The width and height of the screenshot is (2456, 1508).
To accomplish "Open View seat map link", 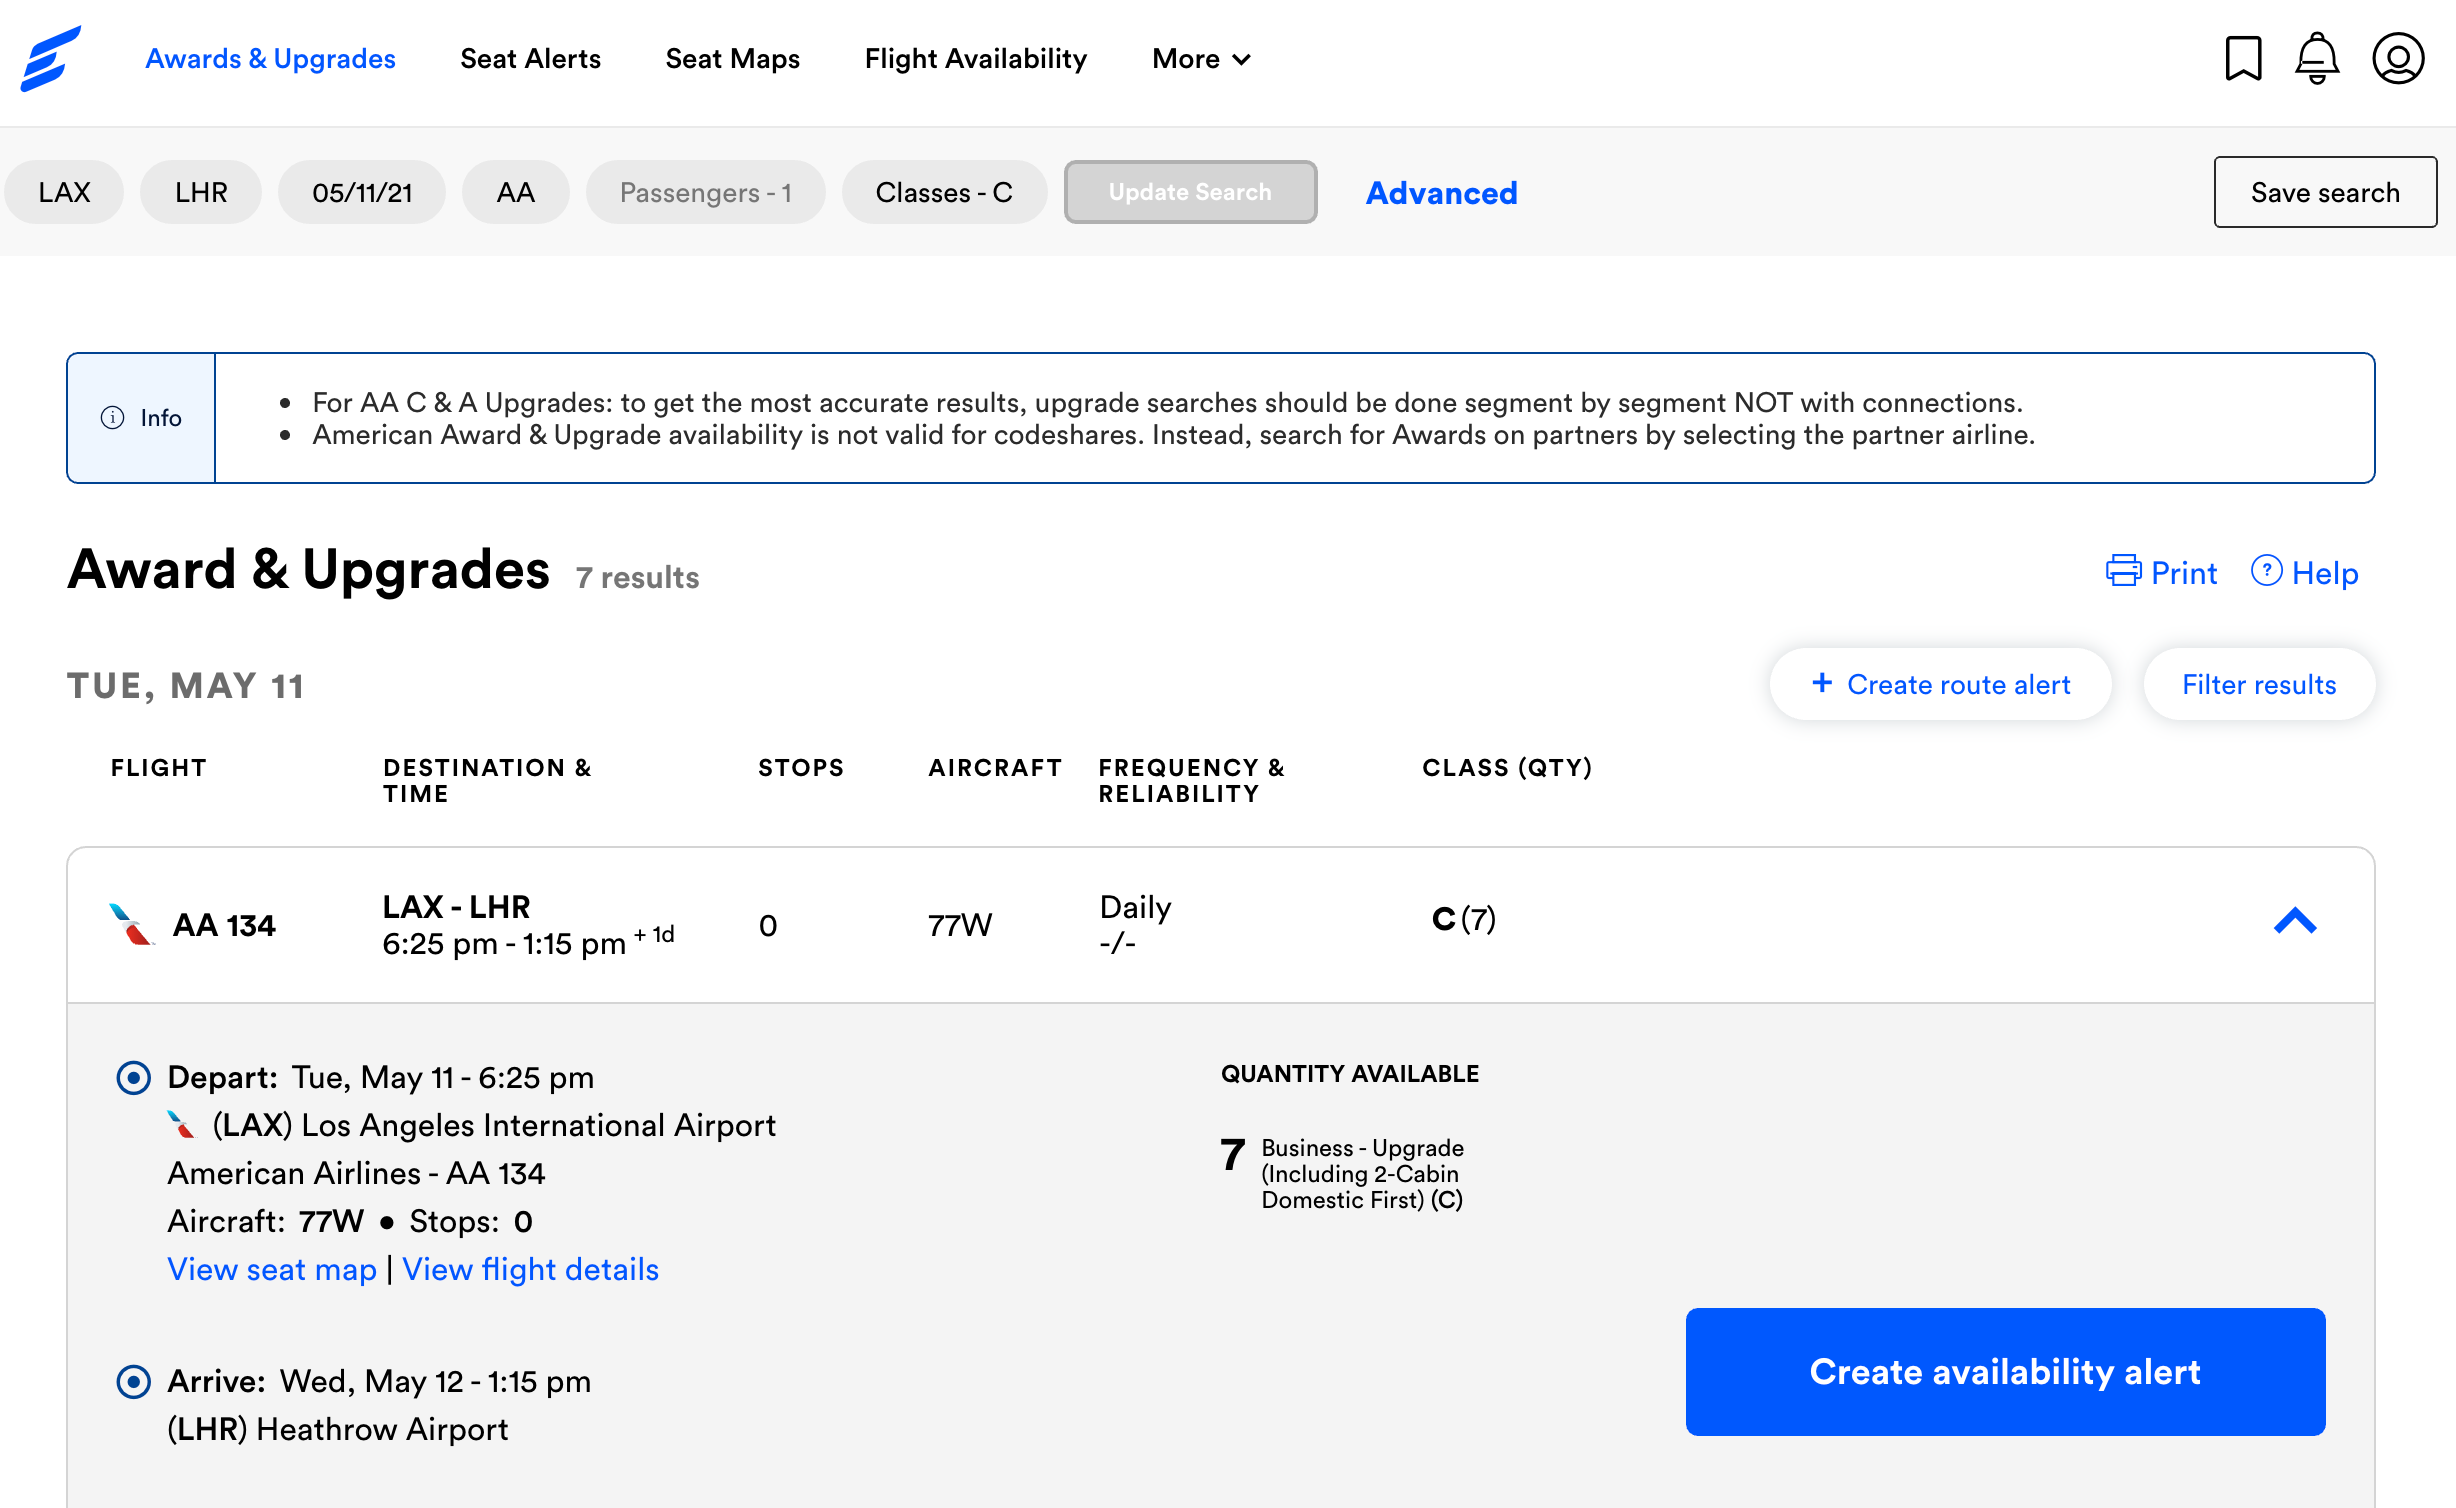I will 272,1269.
